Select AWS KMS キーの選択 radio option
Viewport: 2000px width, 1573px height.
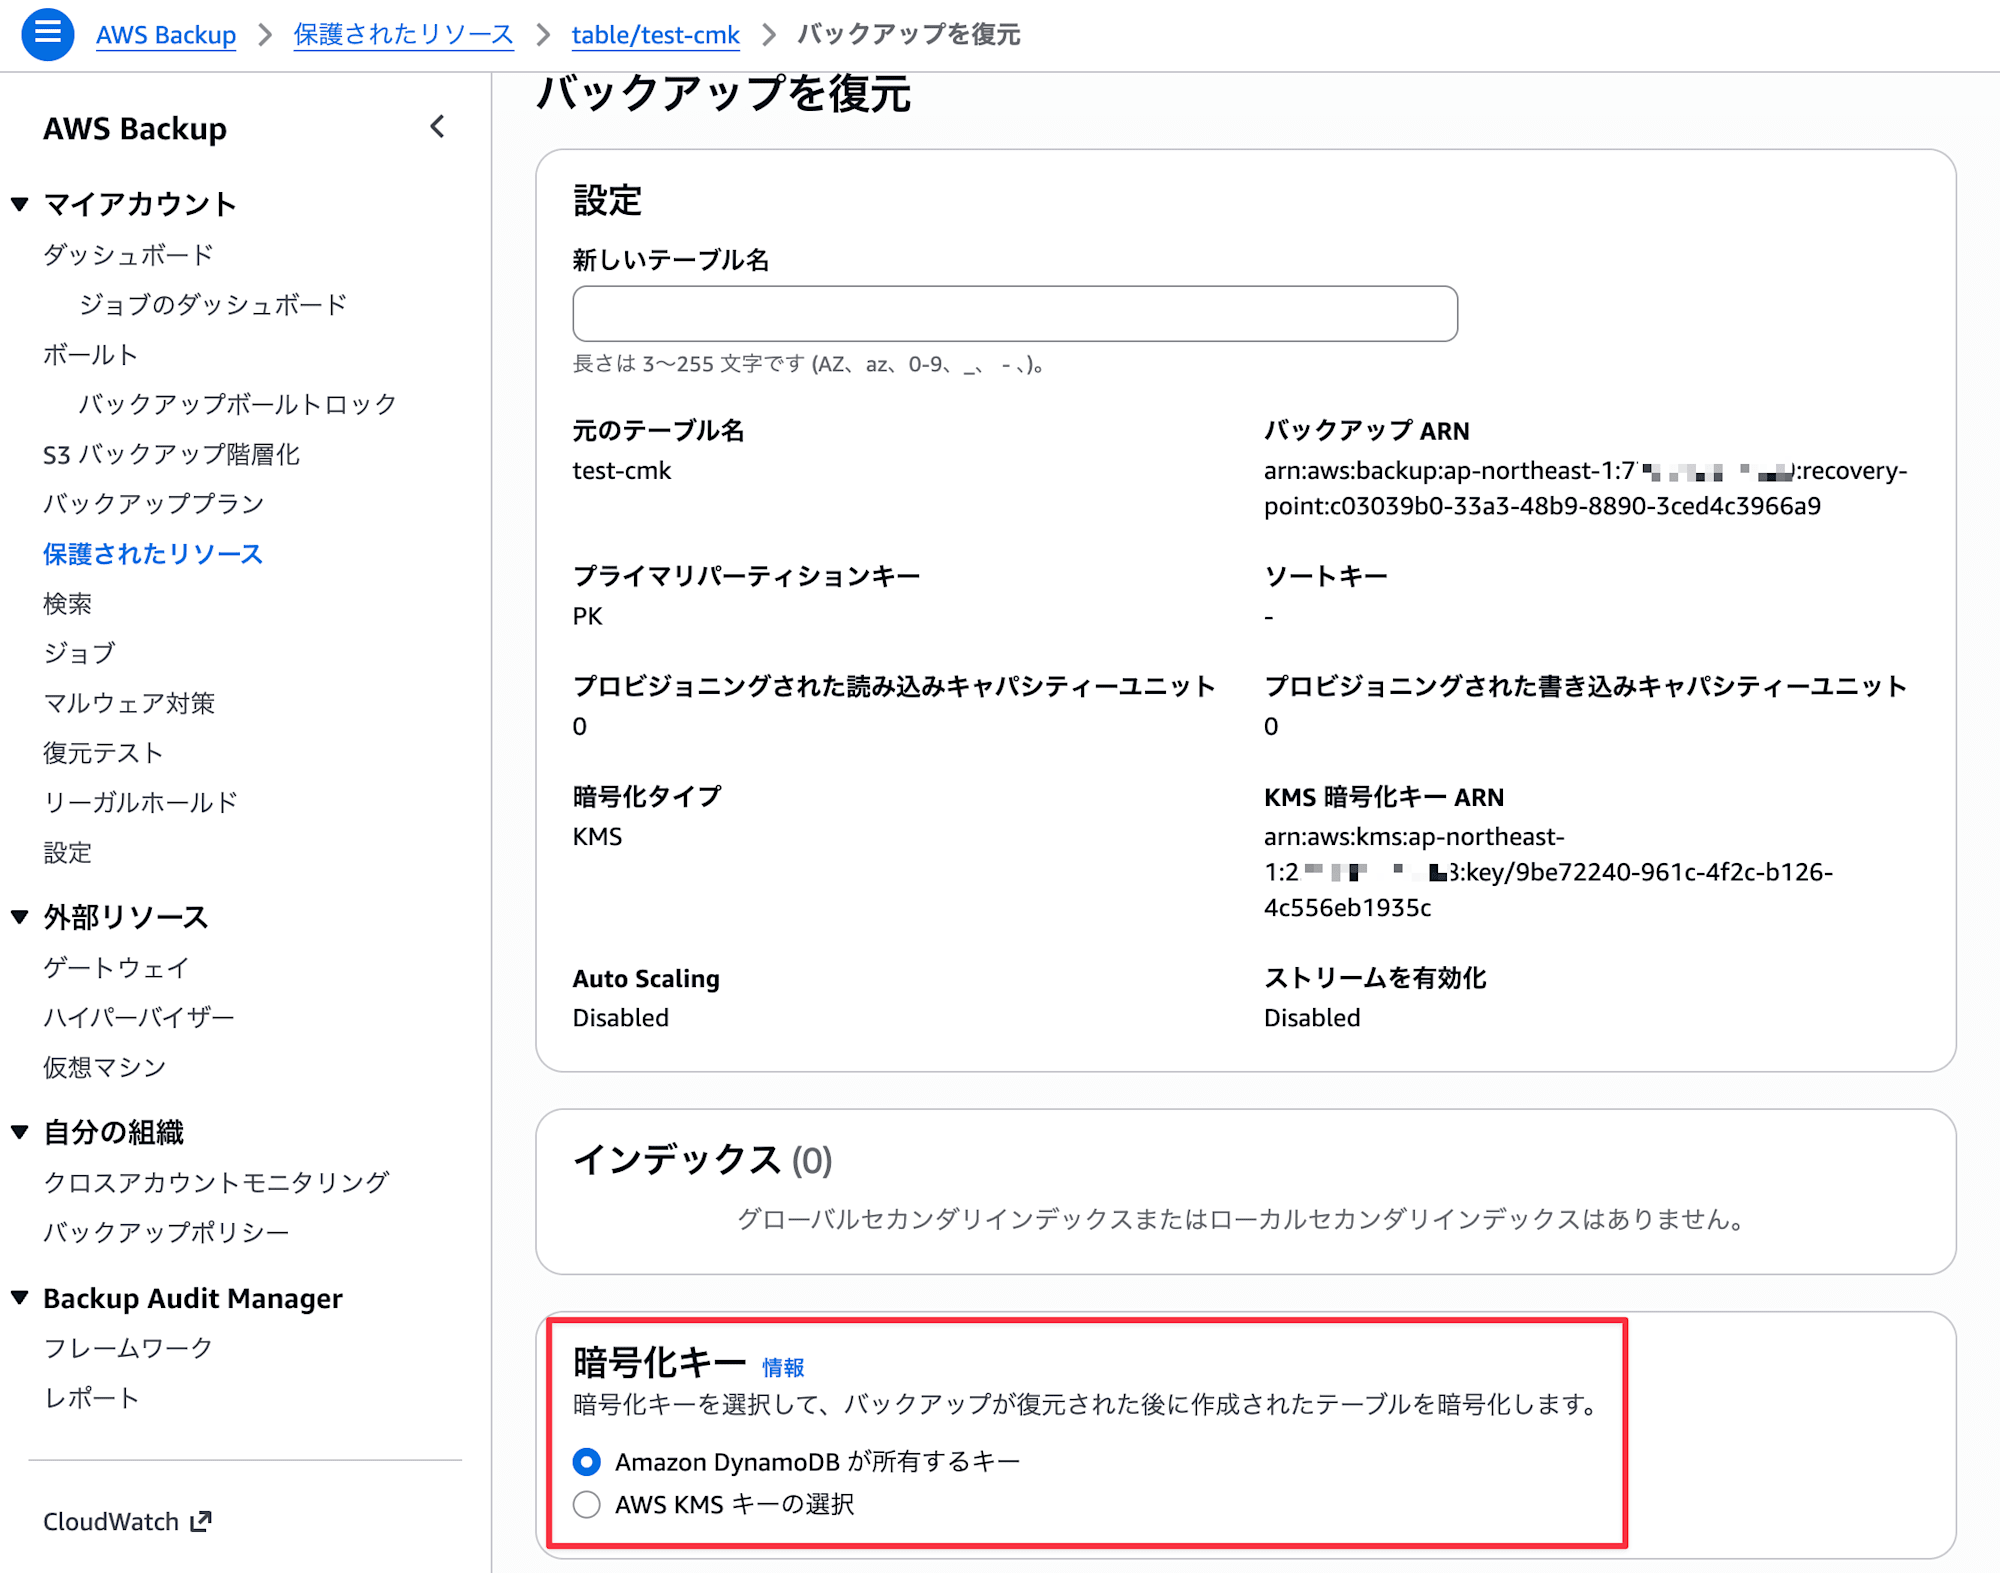[x=587, y=1504]
